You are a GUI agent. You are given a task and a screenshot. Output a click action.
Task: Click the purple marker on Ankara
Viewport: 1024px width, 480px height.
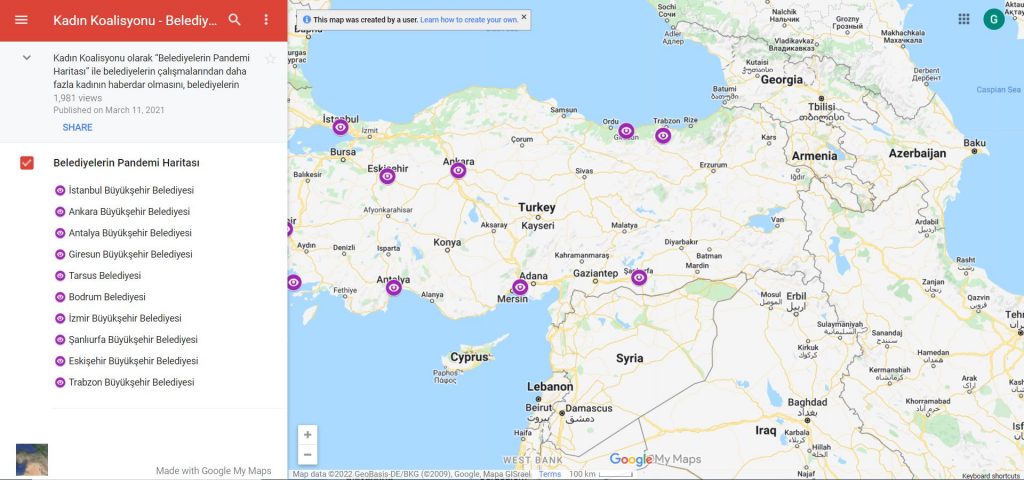458,170
